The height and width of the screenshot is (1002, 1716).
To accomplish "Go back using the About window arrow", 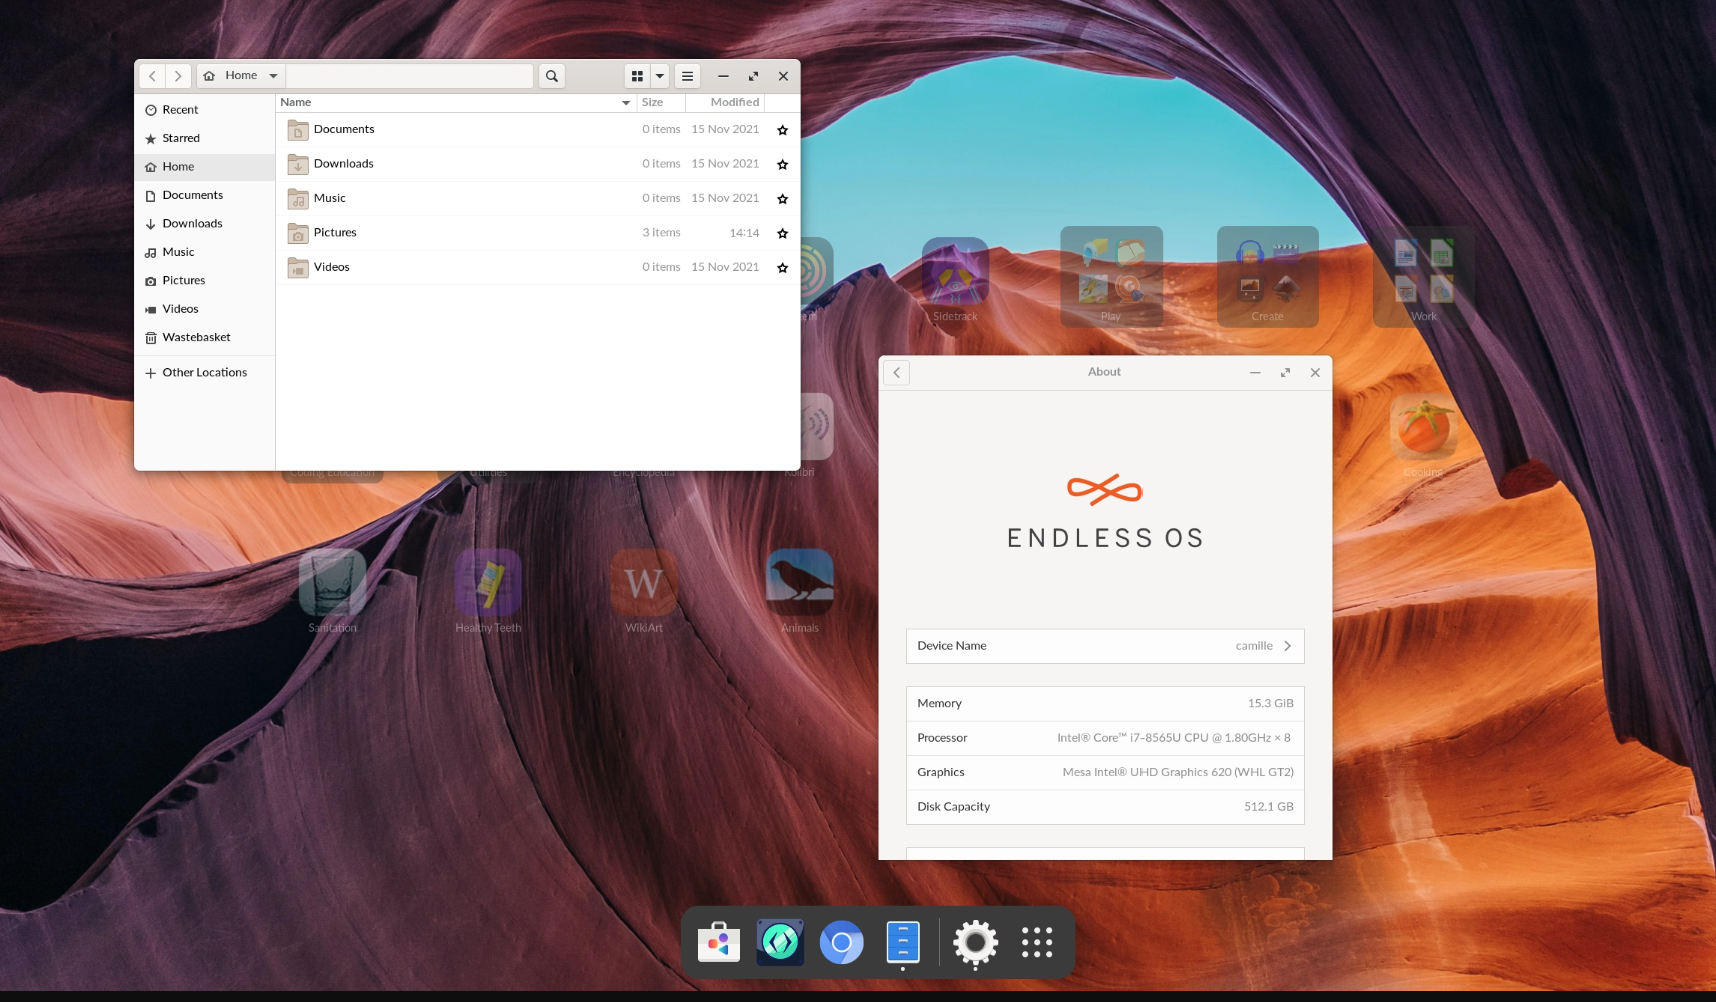I will (x=896, y=372).
